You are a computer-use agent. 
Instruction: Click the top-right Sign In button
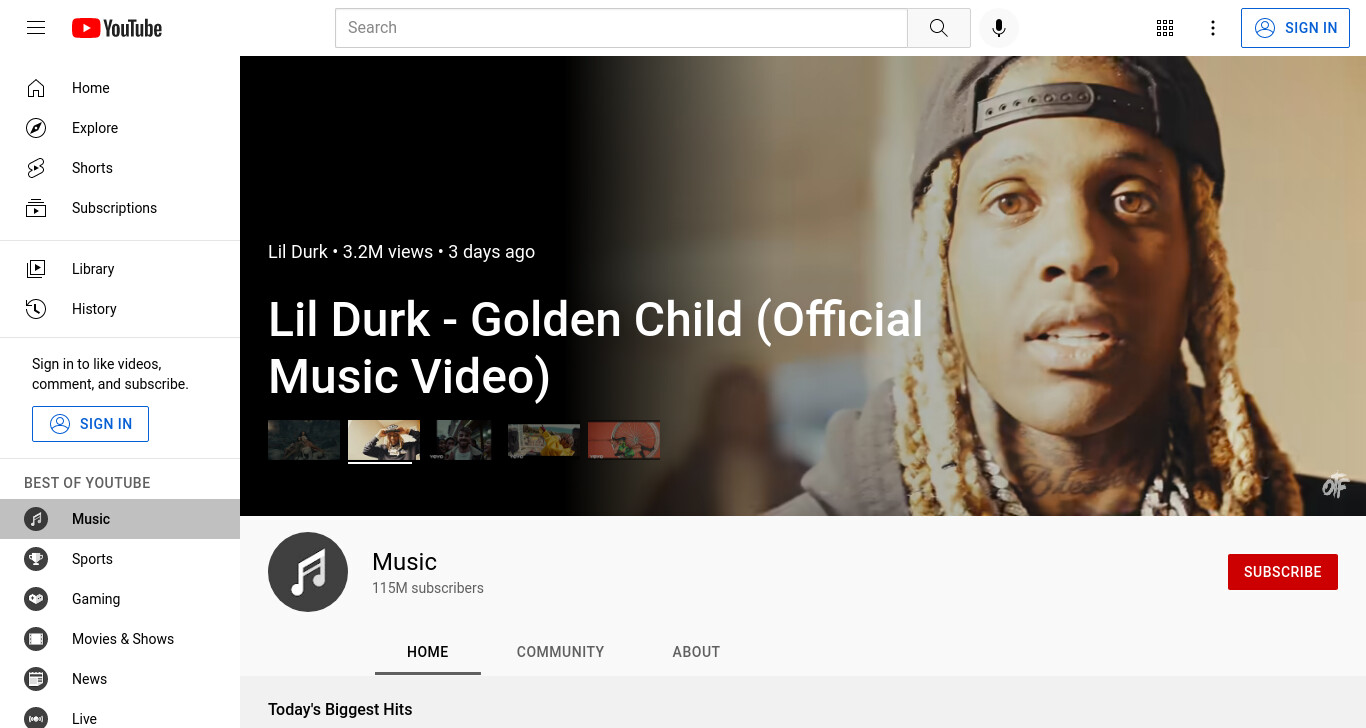1295,28
